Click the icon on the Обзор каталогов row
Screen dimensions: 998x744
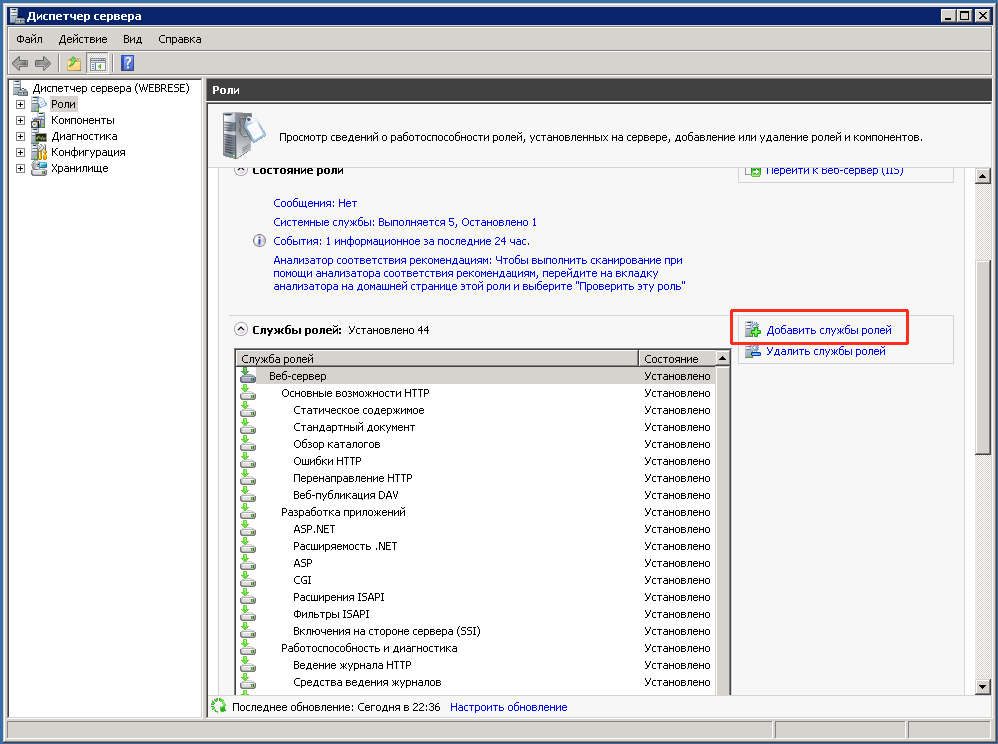(248, 444)
